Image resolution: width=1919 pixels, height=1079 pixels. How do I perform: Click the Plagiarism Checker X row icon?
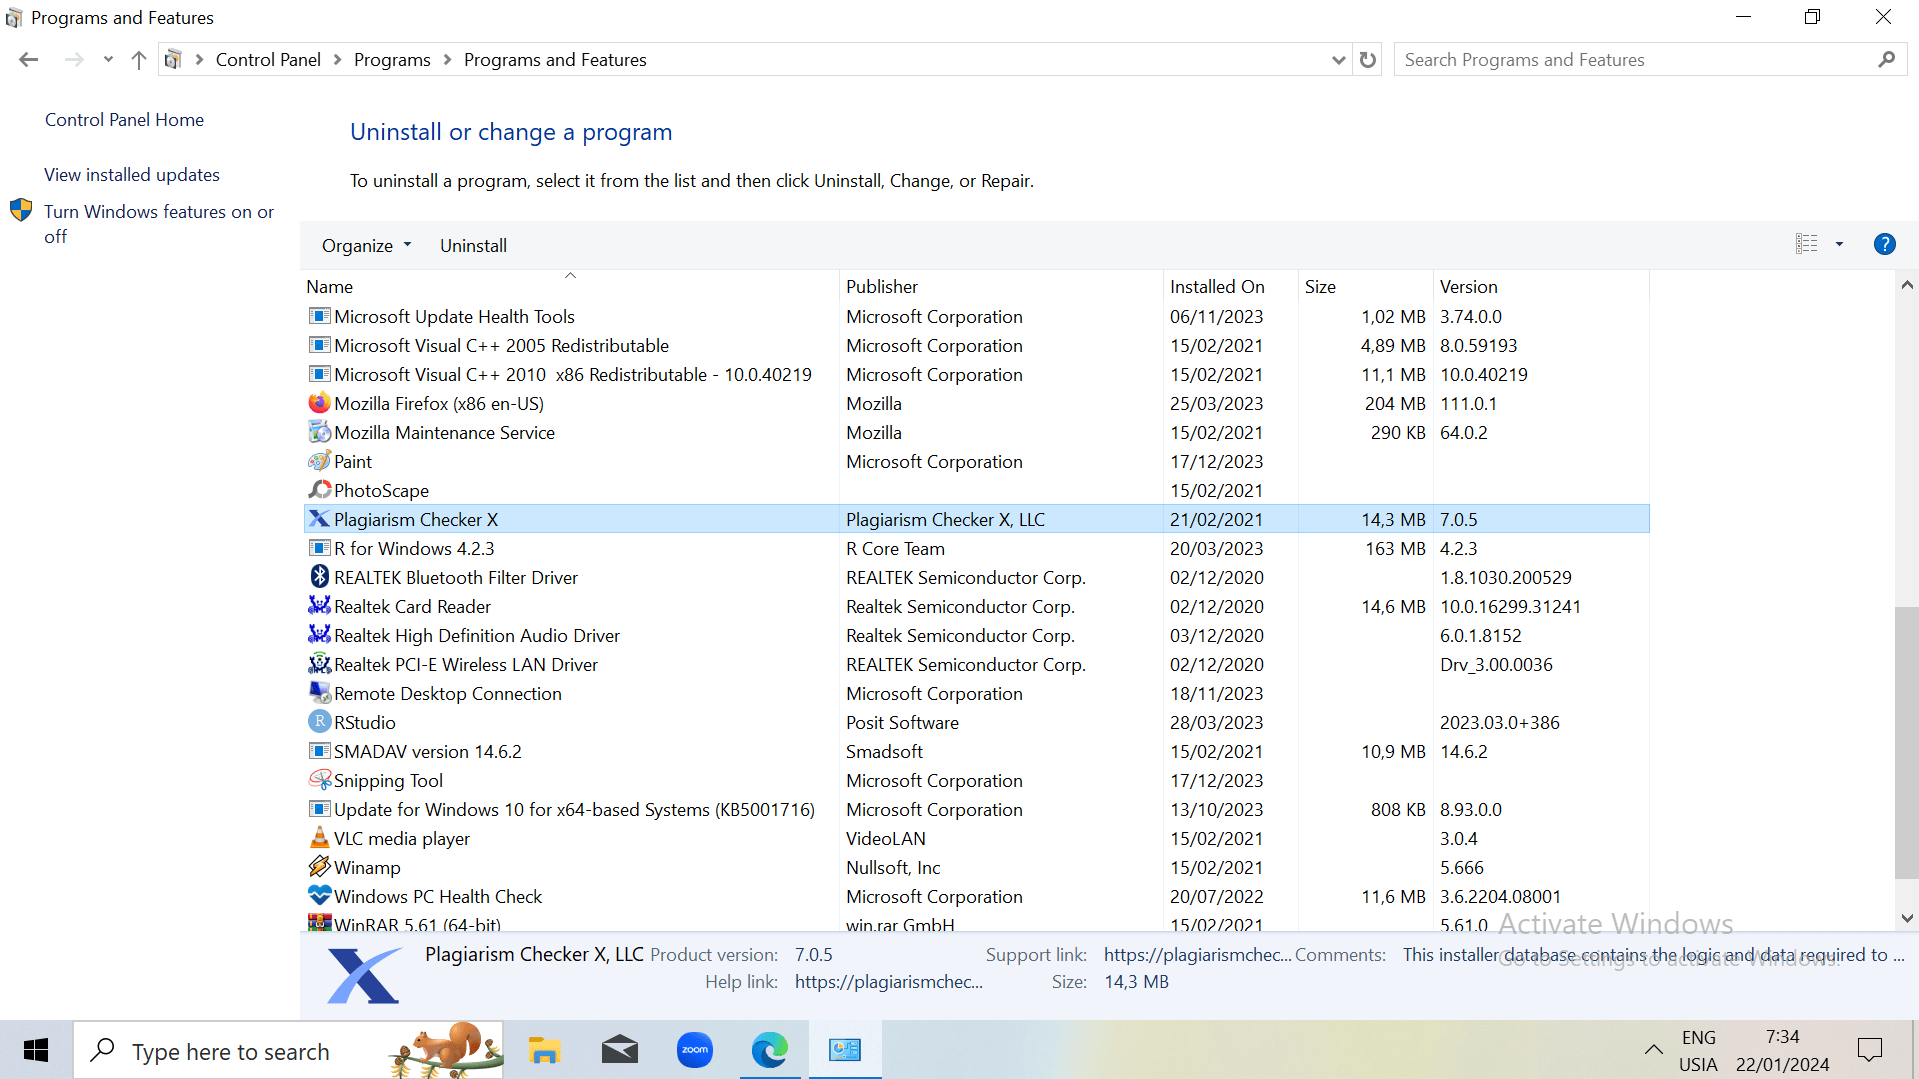319,519
